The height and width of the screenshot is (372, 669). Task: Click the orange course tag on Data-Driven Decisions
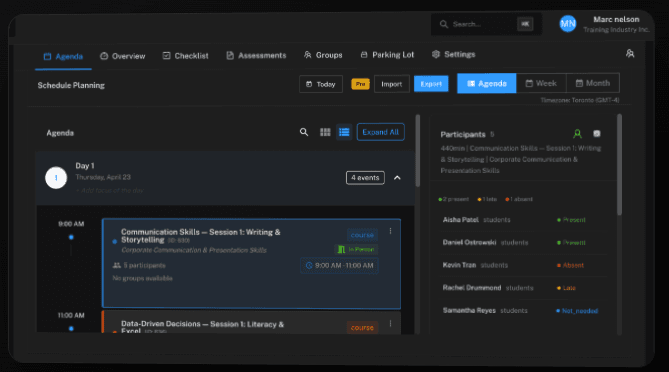click(x=362, y=328)
